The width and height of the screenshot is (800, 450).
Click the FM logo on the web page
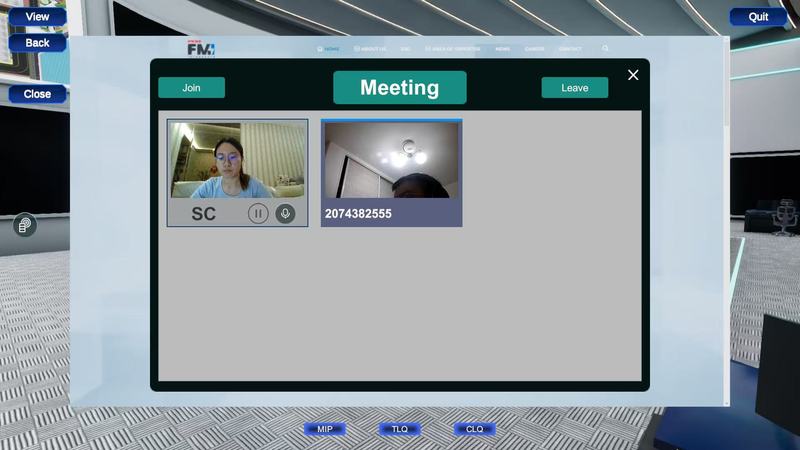click(x=201, y=49)
